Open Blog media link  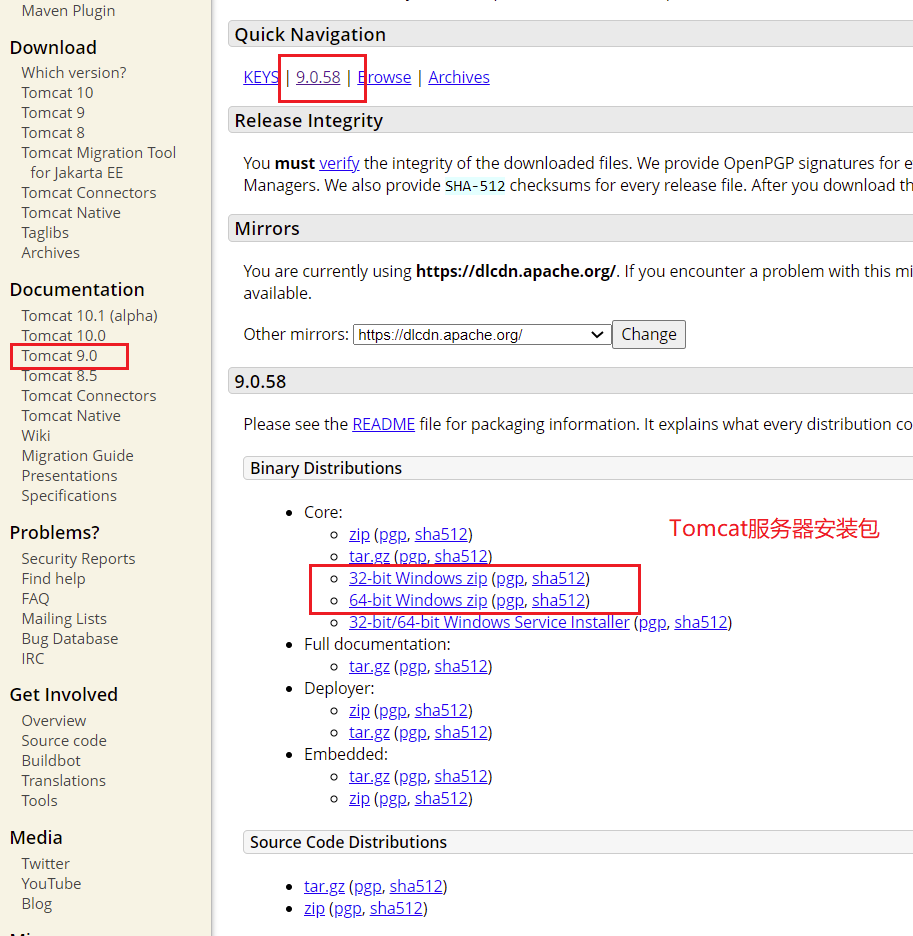tap(36, 904)
